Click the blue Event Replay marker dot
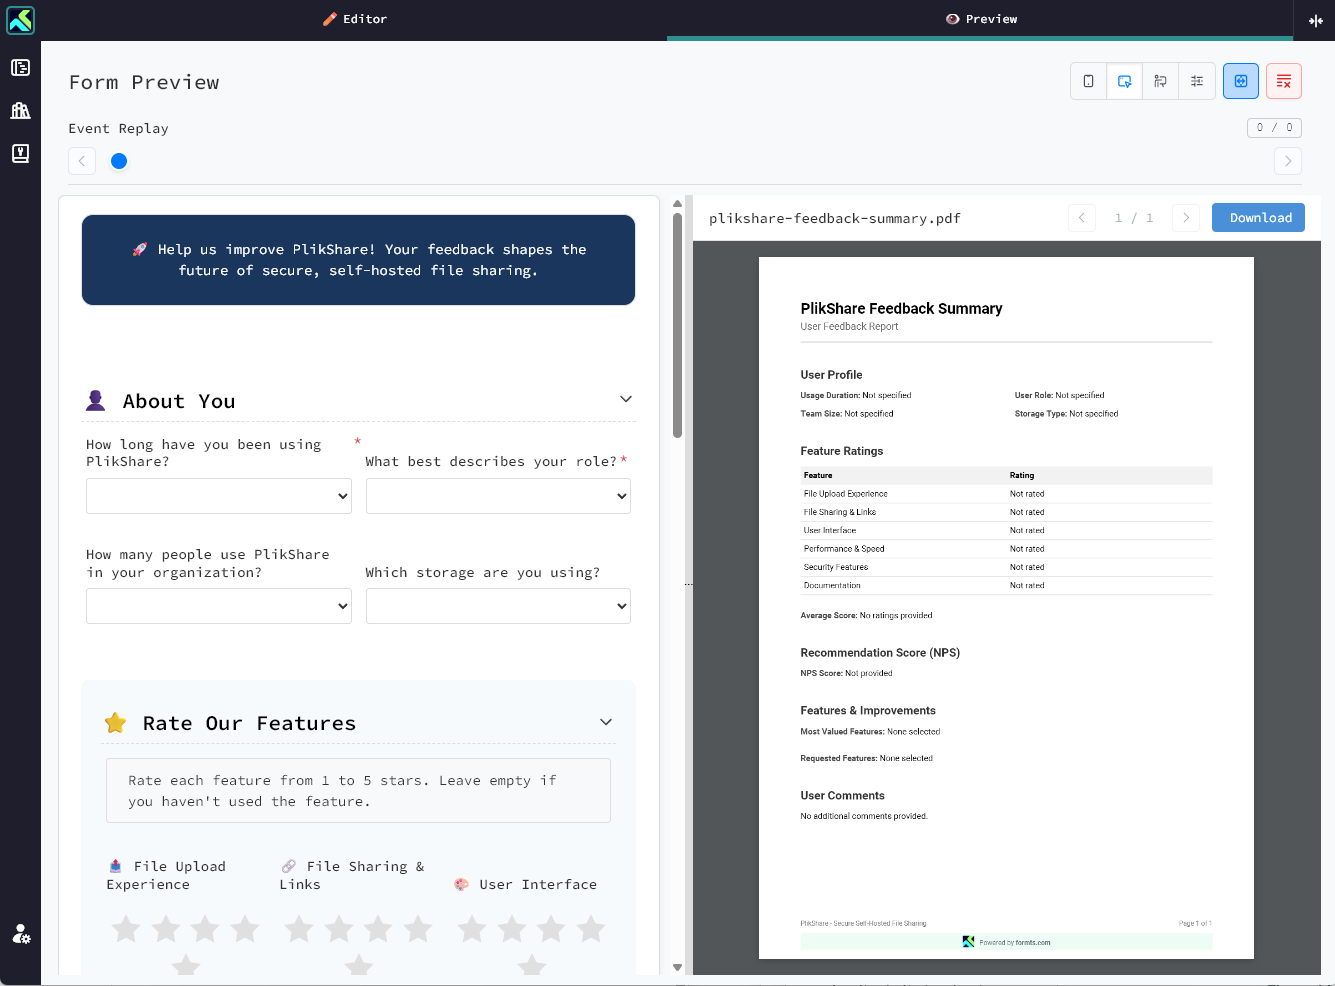This screenshot has height=986, width=1335. tap(119, 160)
